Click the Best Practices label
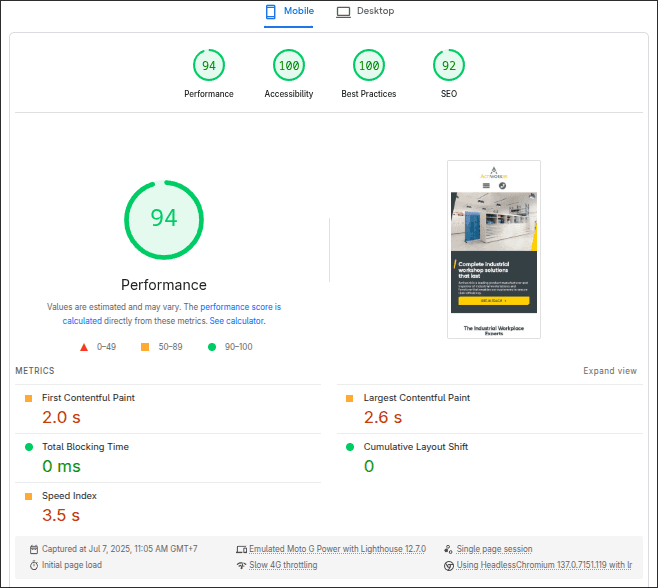658x588 pixels. pyautogui.click(x=368, y=94)
